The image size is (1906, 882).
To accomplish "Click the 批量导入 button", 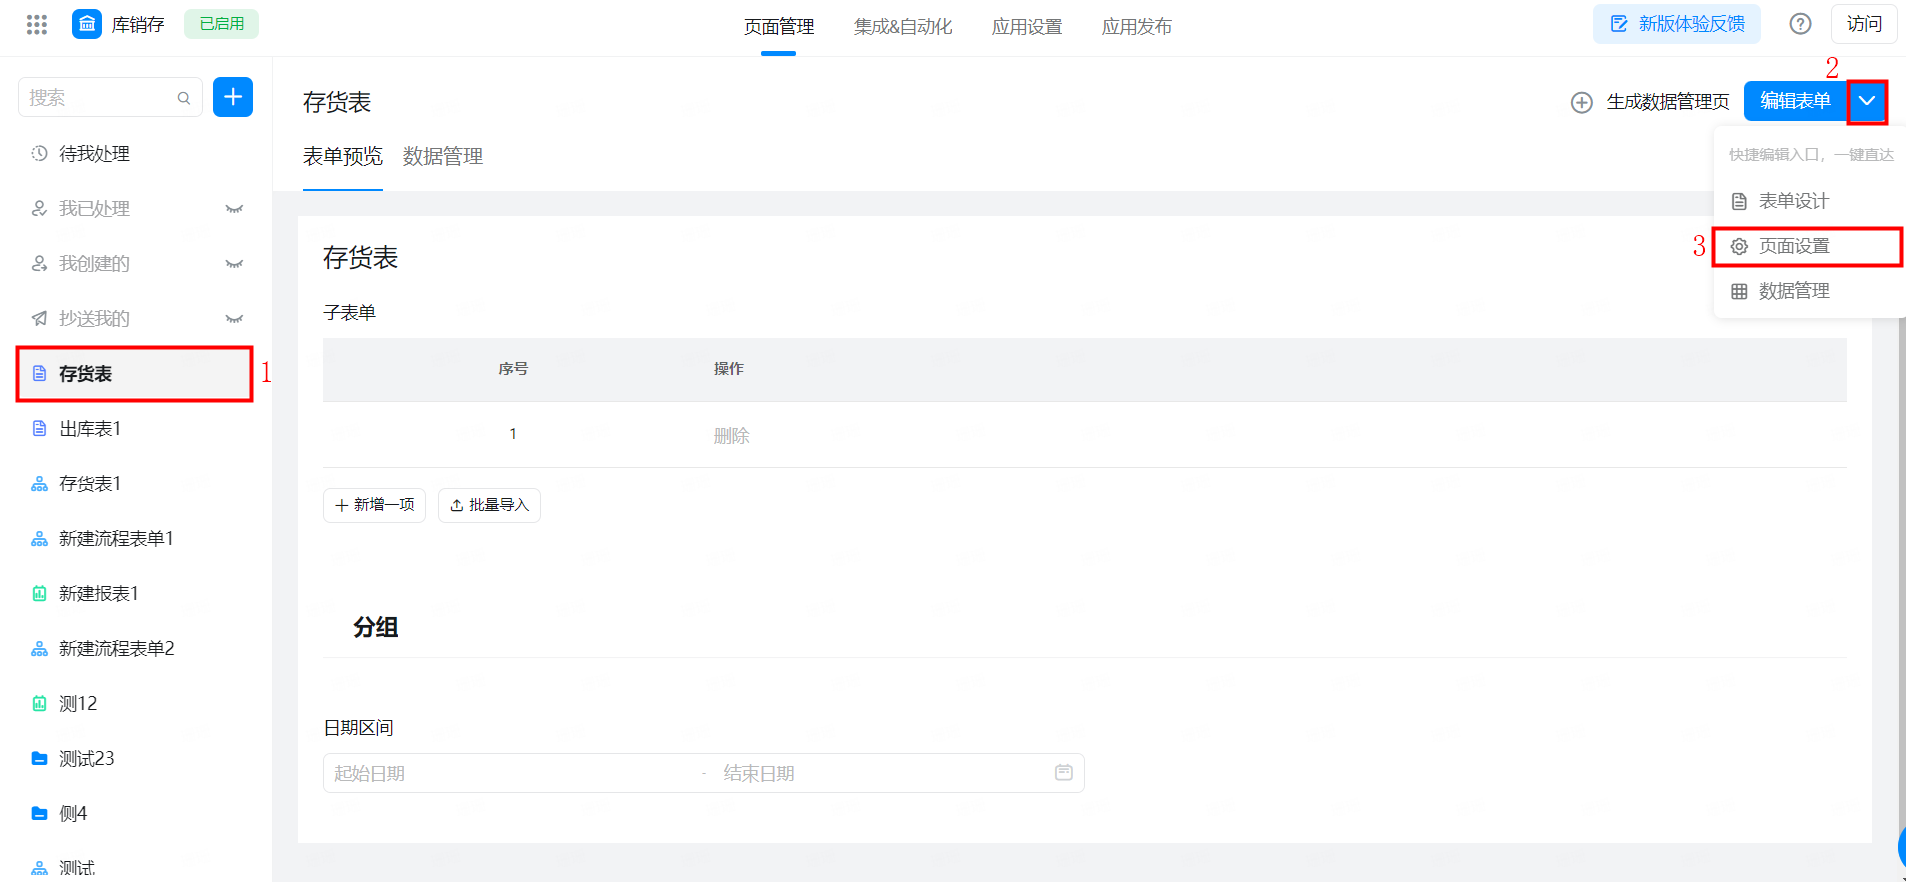I will point(489,505).
